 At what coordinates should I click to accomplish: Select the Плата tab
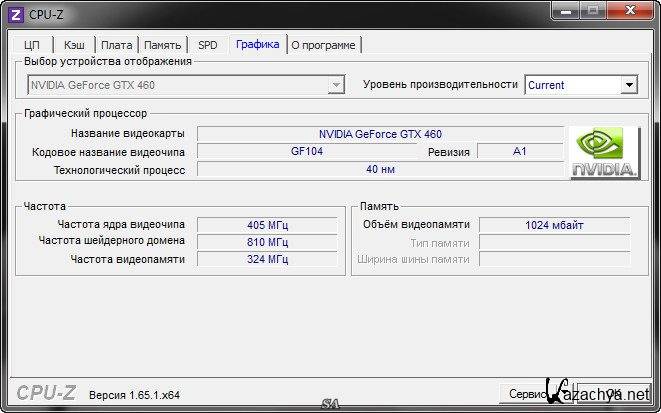click(x=117, y=45)
